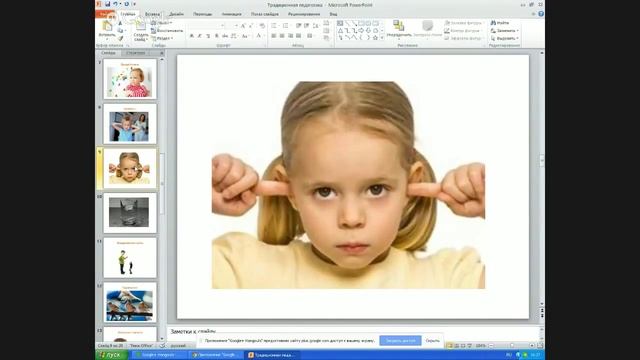Toggle bold formatting
Viewport: 640px width, 360px height.
191,36
